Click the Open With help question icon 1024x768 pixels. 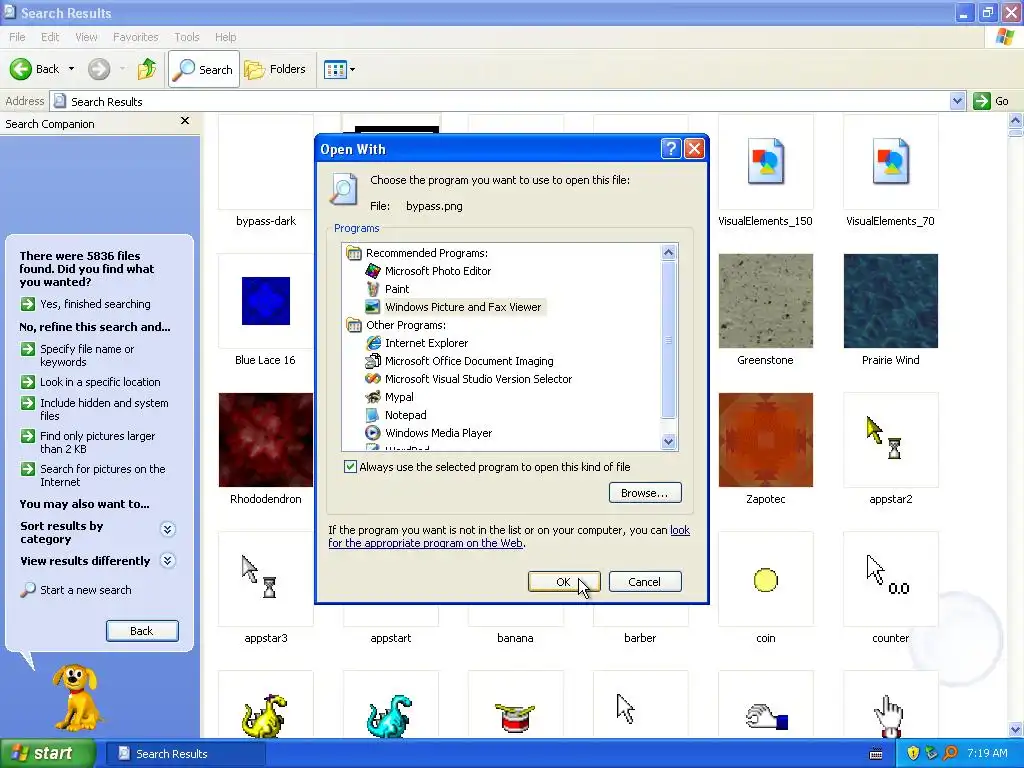click(x=671, y=149)
